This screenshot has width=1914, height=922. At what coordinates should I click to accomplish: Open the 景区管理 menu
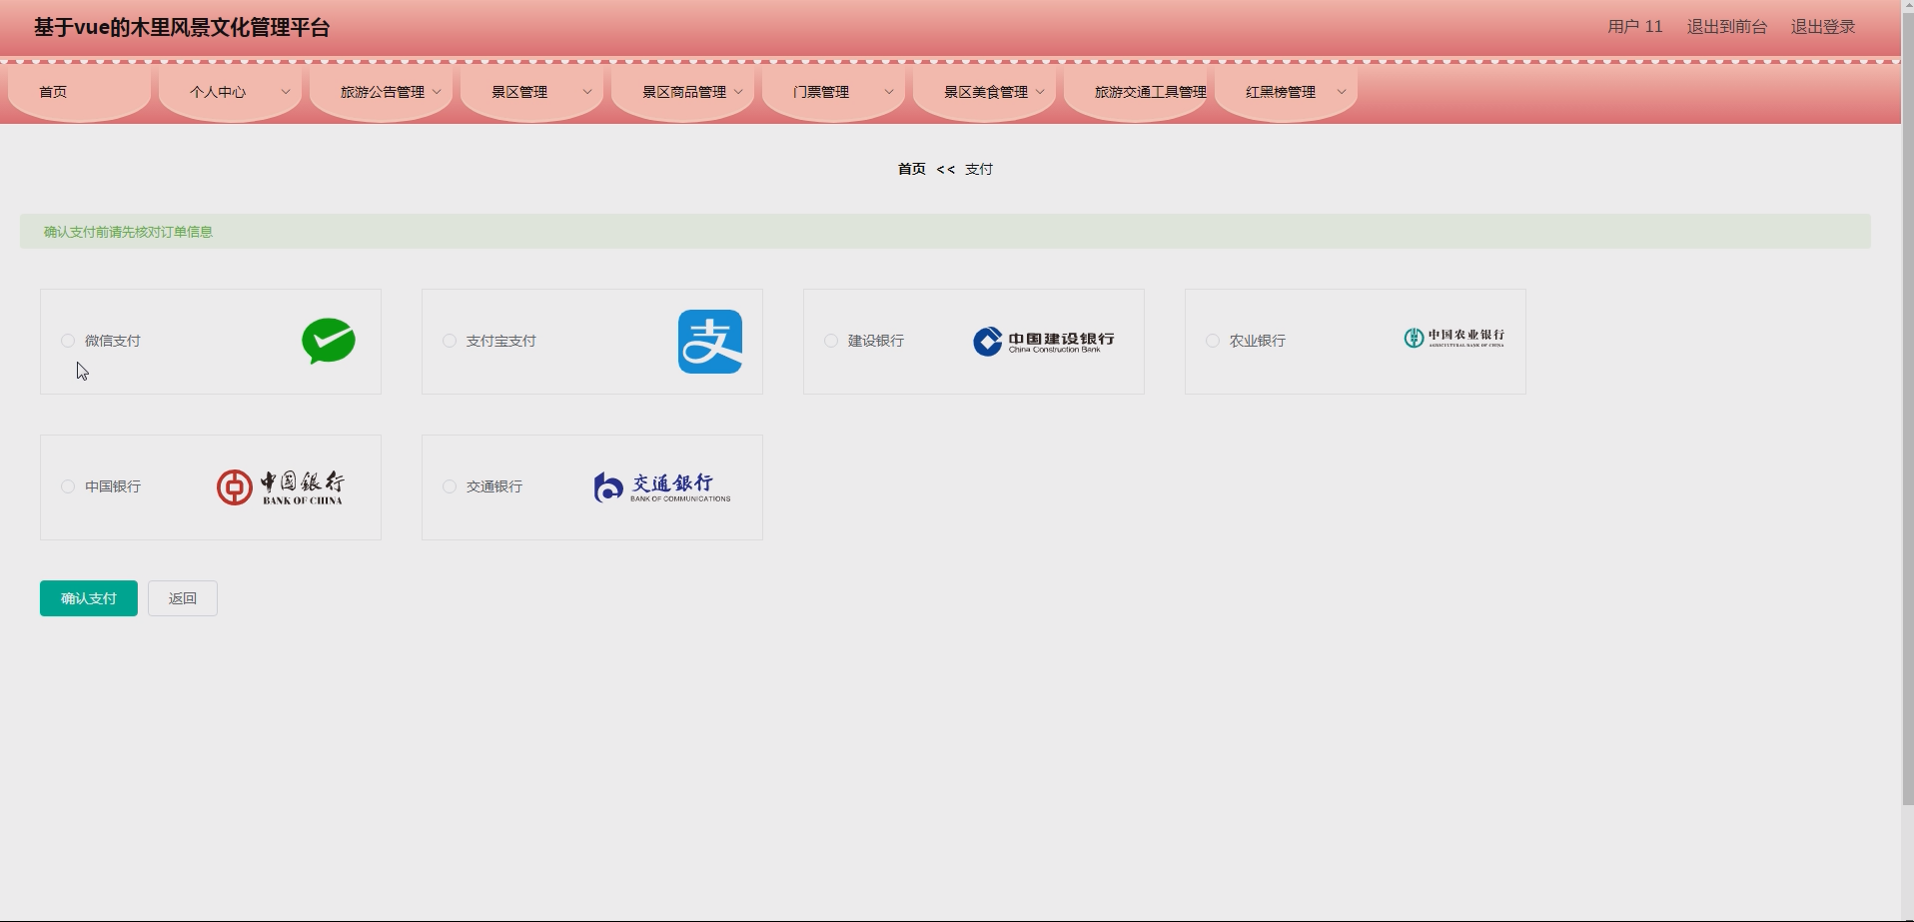coord(532,92)
